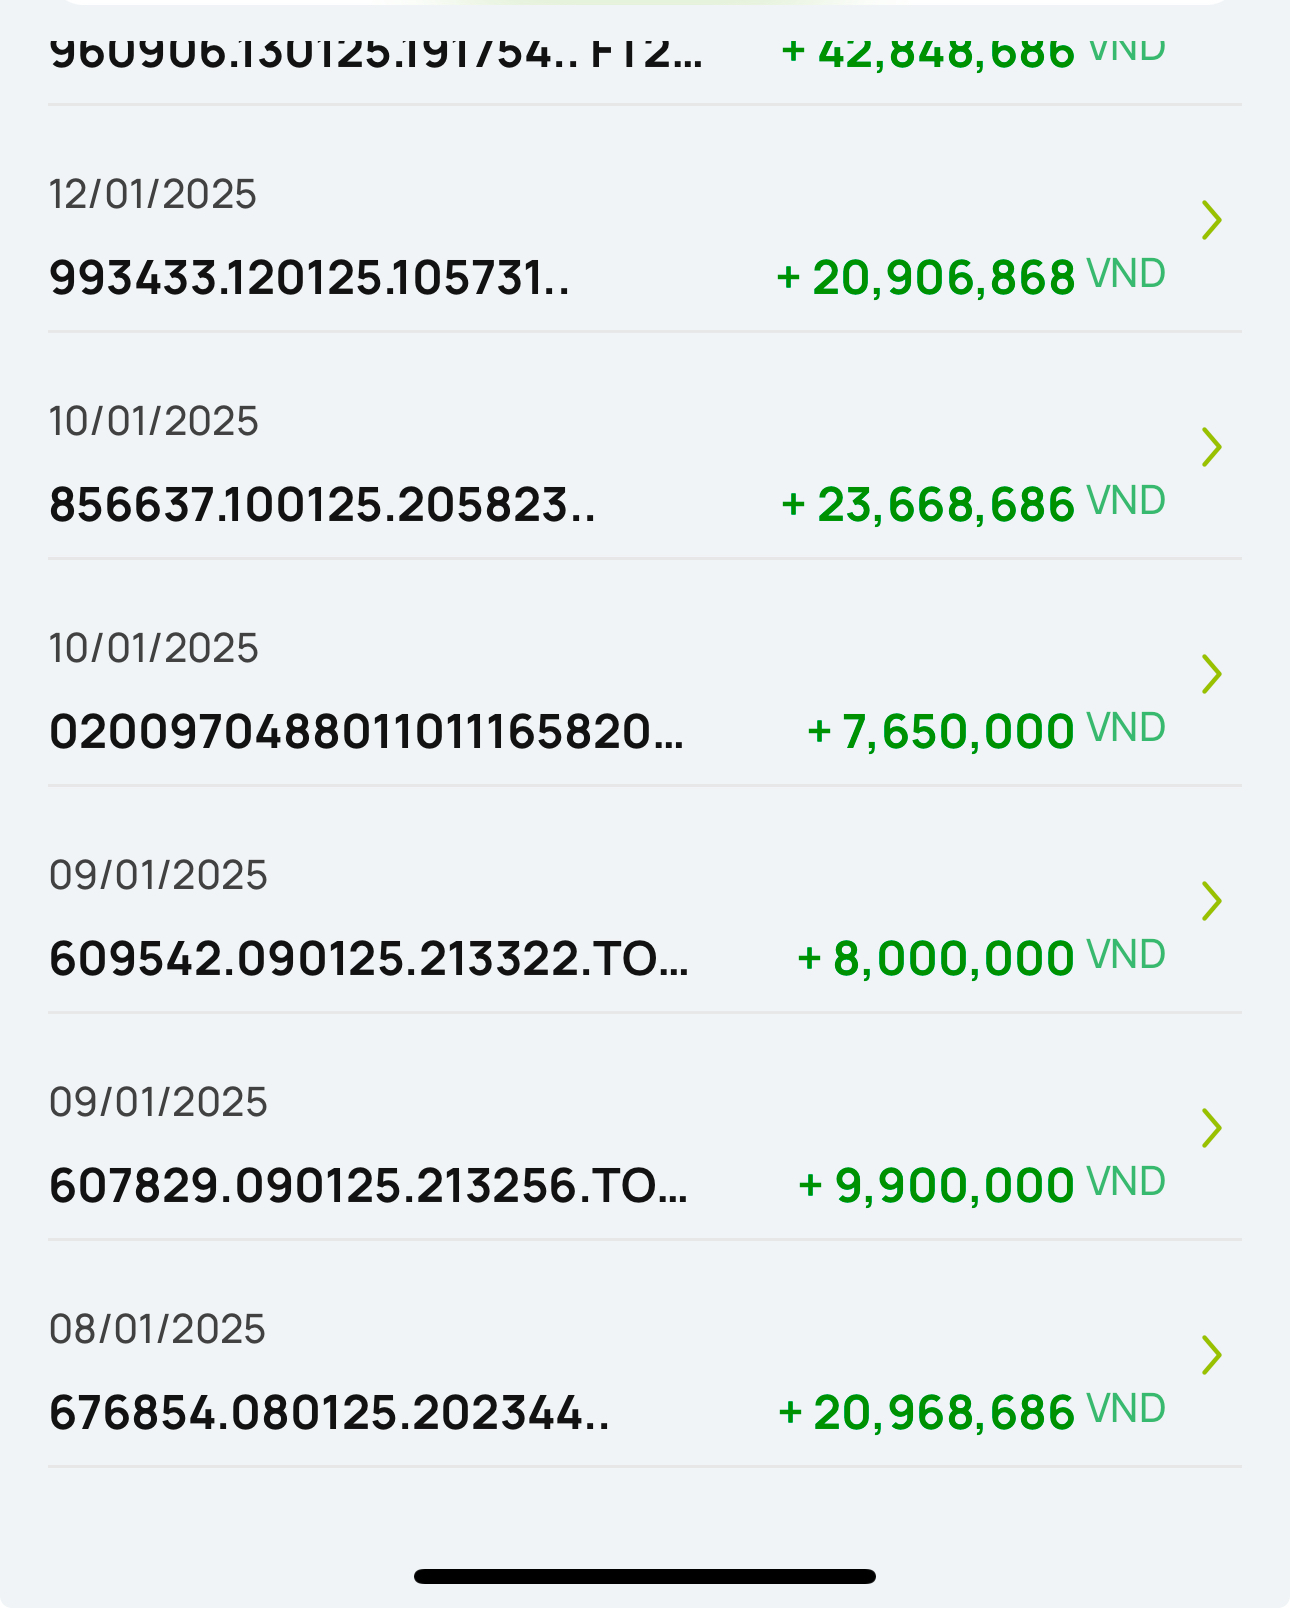Click the 08/01/2025 date label
This screenshot has height=1608, width=1290.
click(x=157, y=1329)
